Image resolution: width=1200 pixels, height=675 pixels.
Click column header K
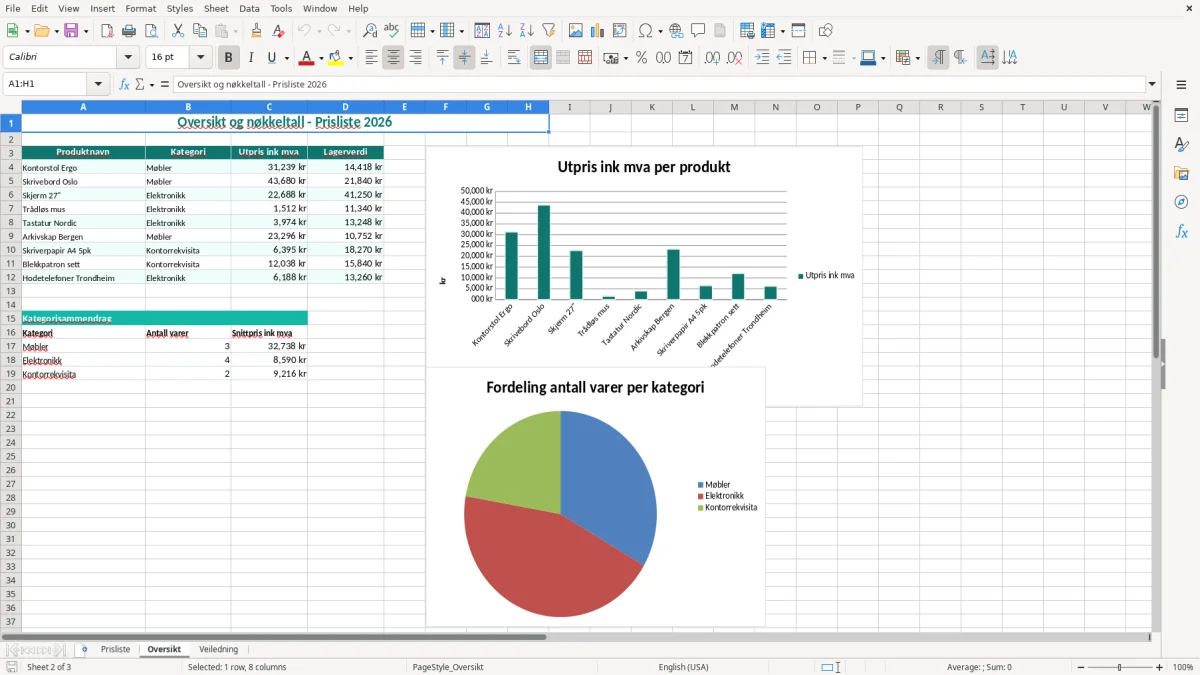click(651, 107)
